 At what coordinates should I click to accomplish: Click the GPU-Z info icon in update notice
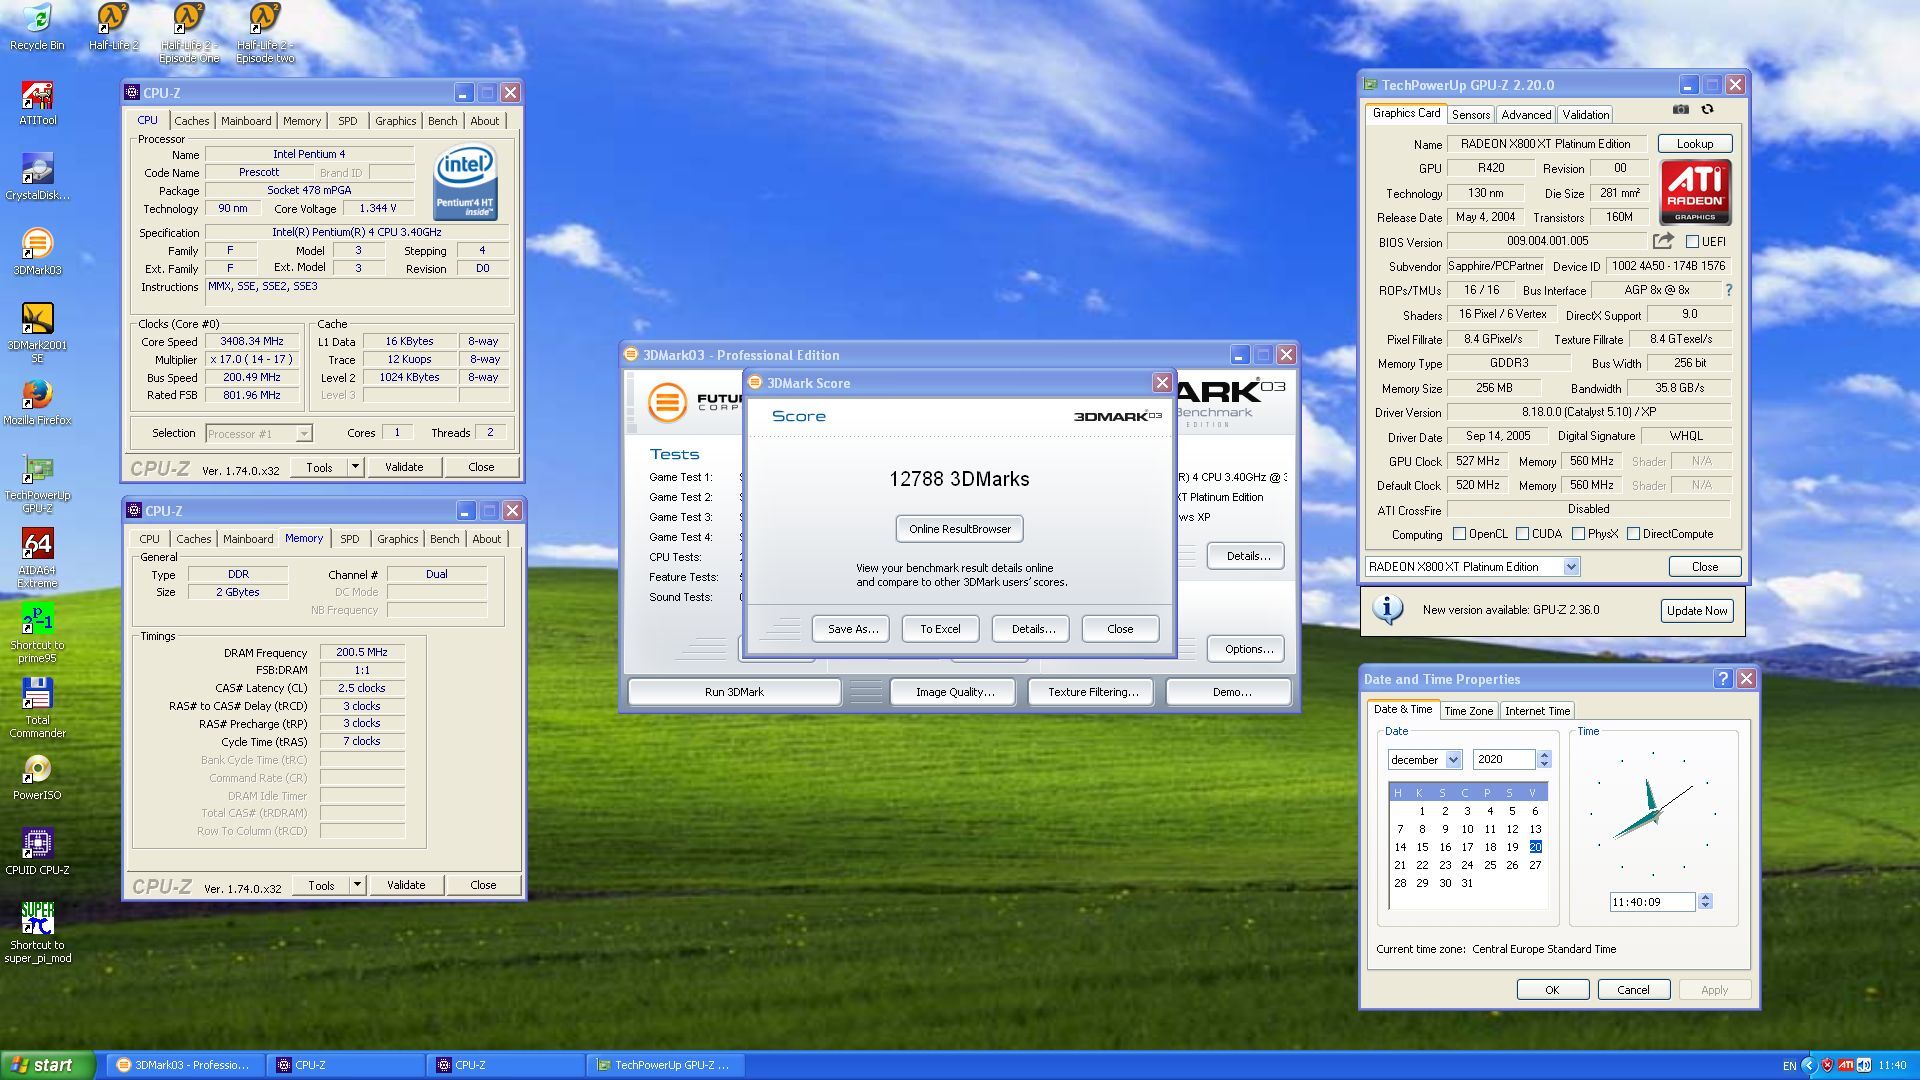tap(1387, 609)
